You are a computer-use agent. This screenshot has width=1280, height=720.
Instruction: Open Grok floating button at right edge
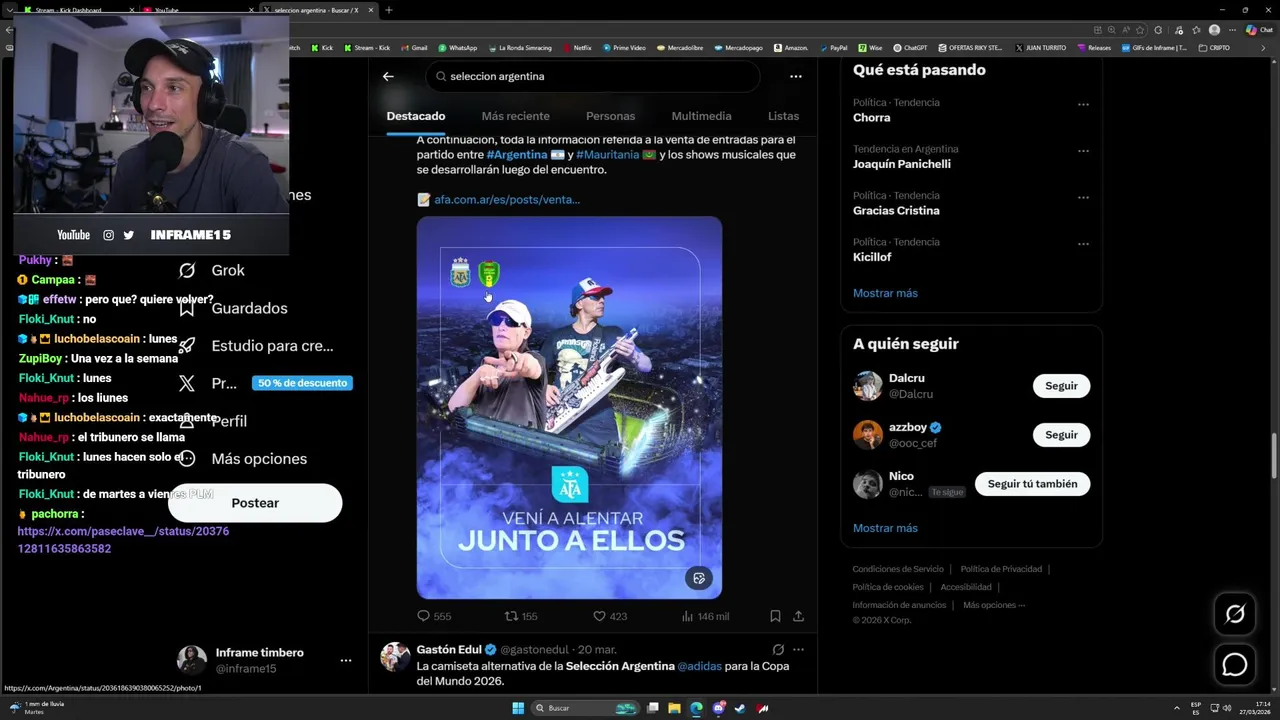pos(1235,614)
